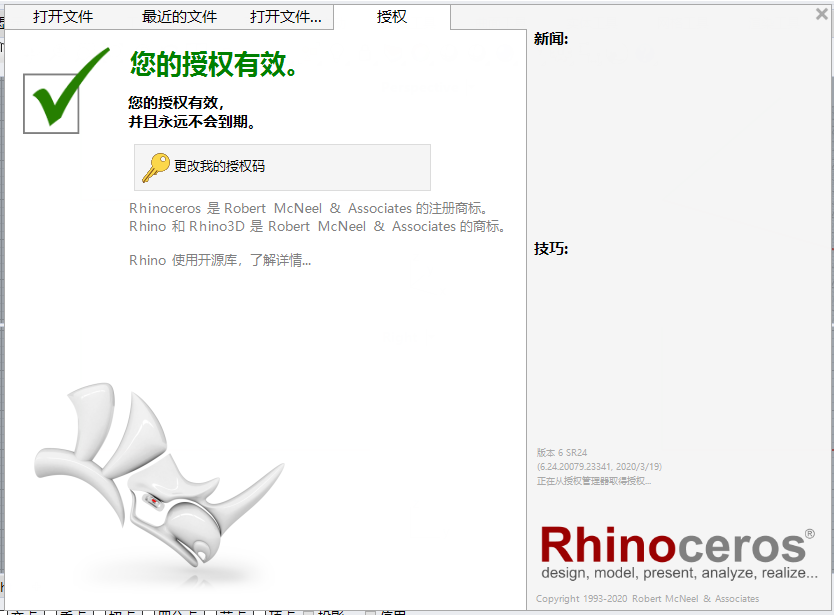Toggle the 顶点 osnap checkbox
This screenshot has height=615, width=834.
(264, 612)
